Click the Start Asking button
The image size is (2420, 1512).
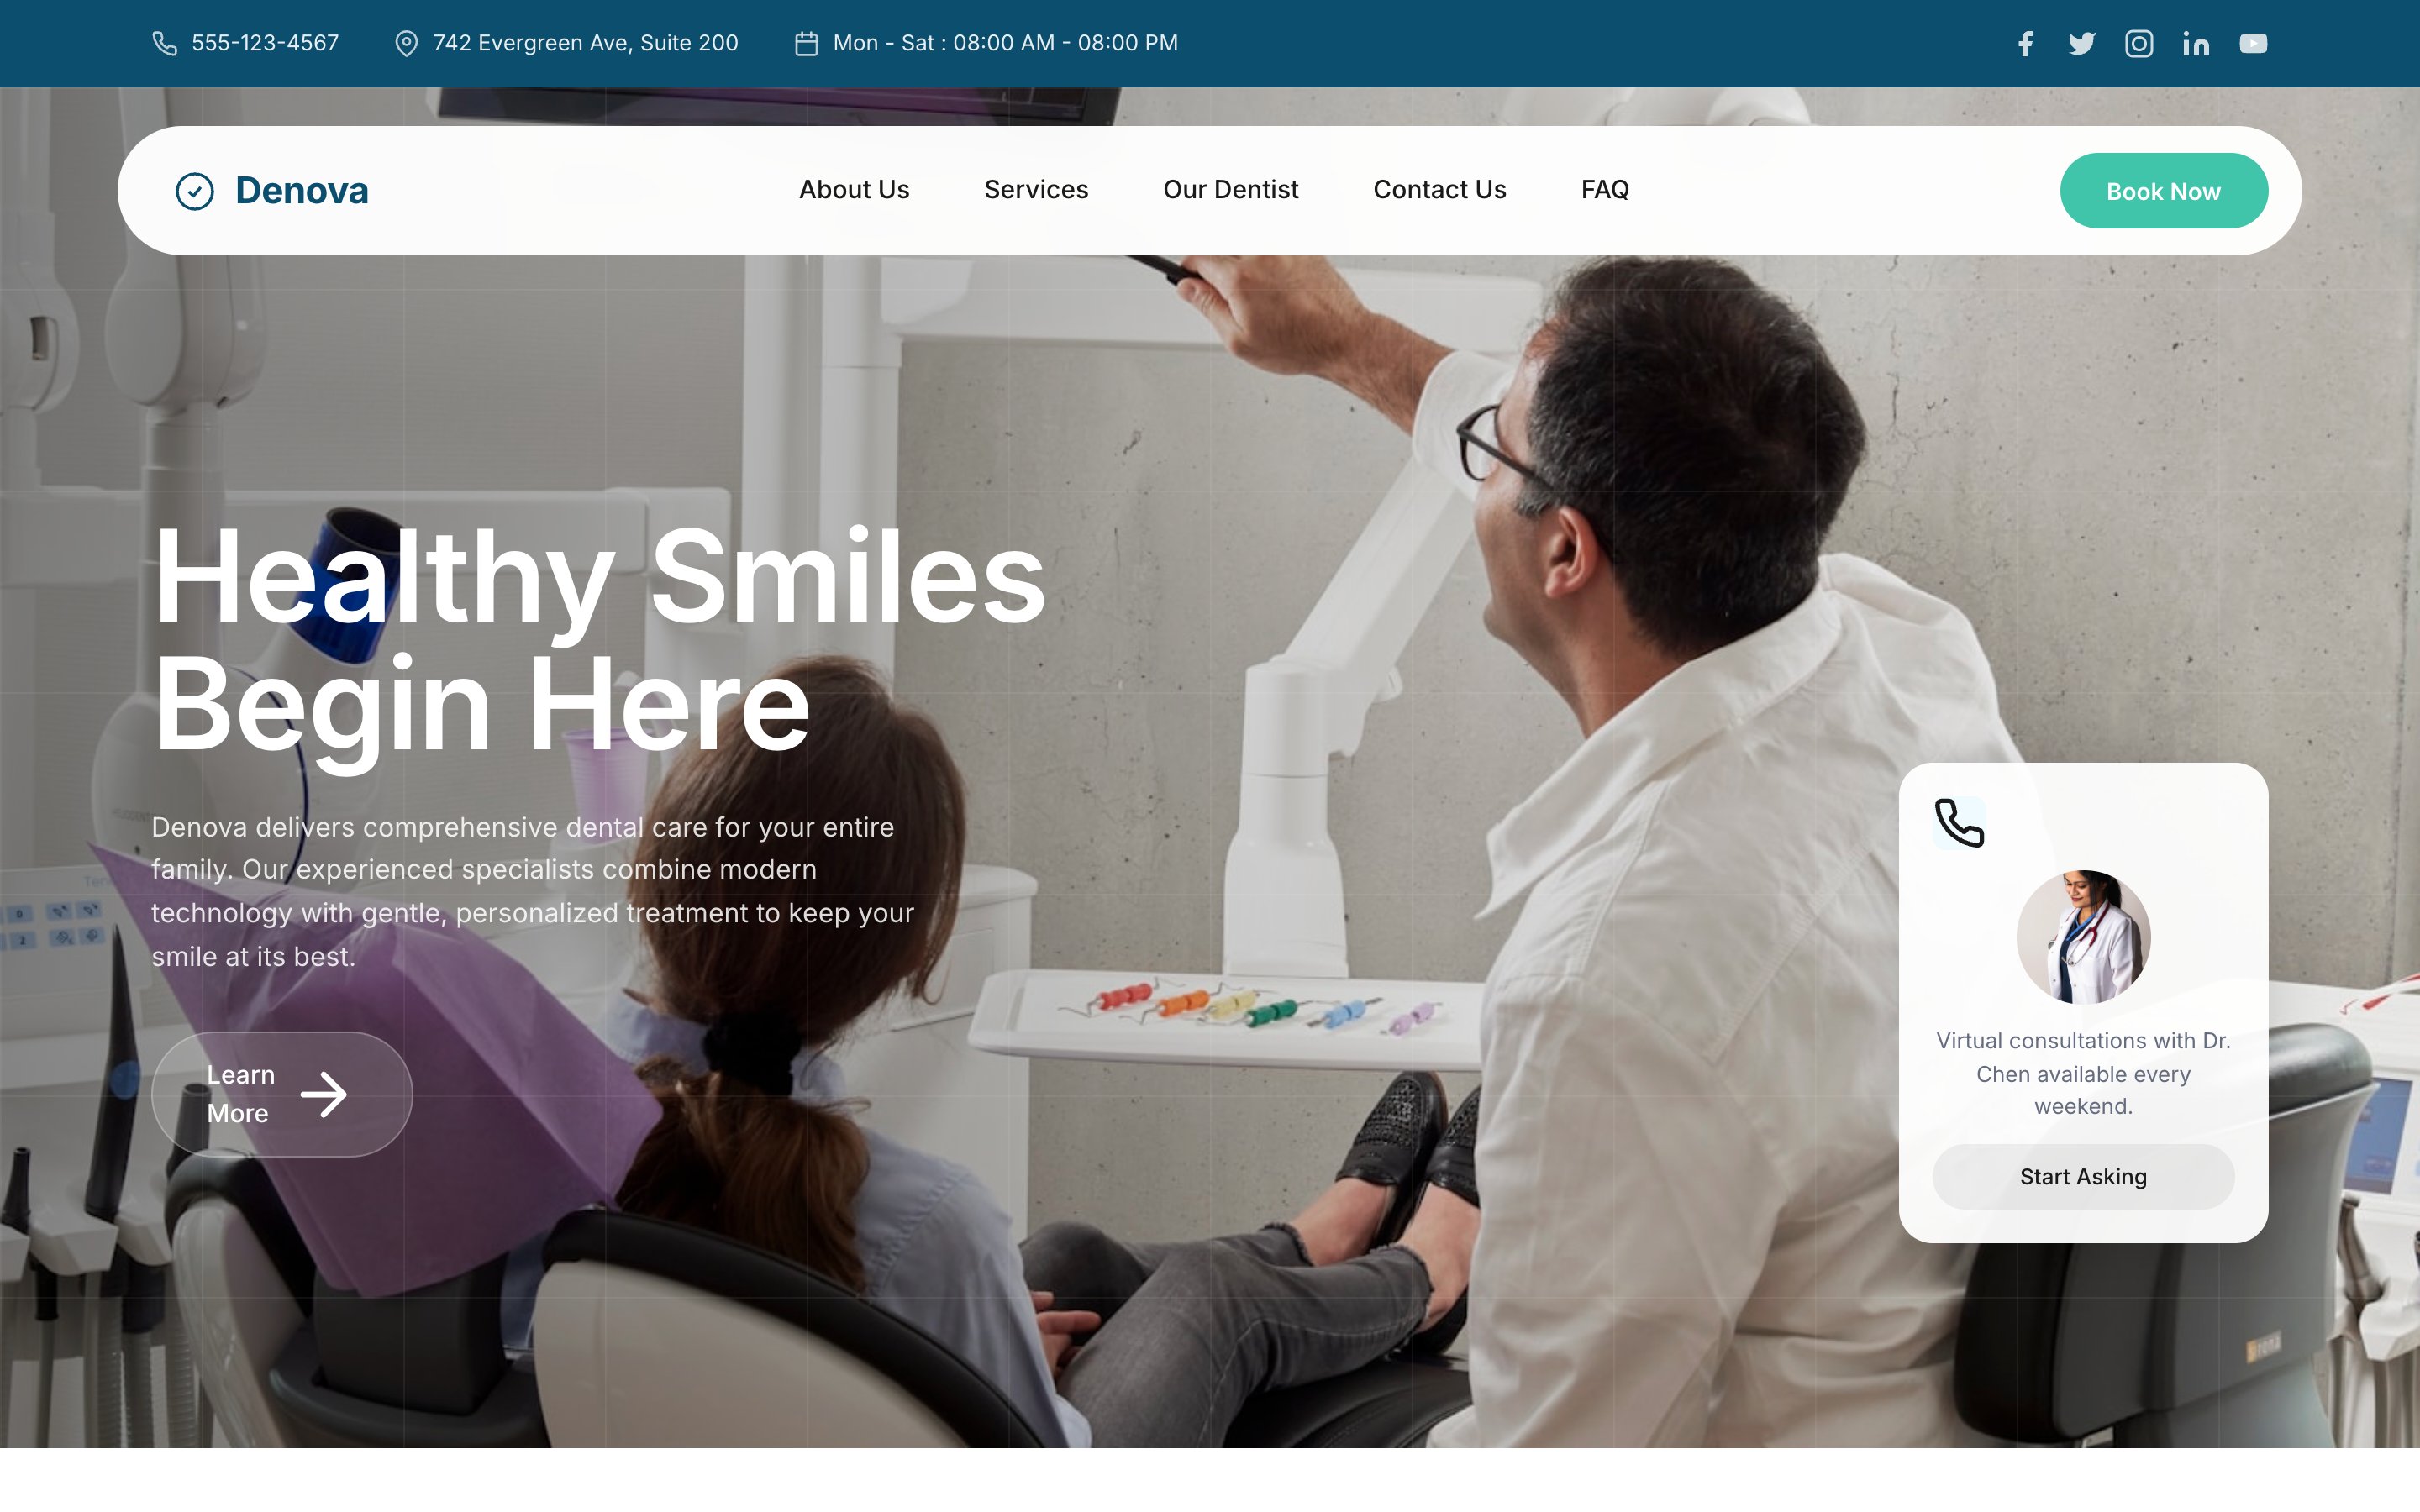coord(2083,1177)
